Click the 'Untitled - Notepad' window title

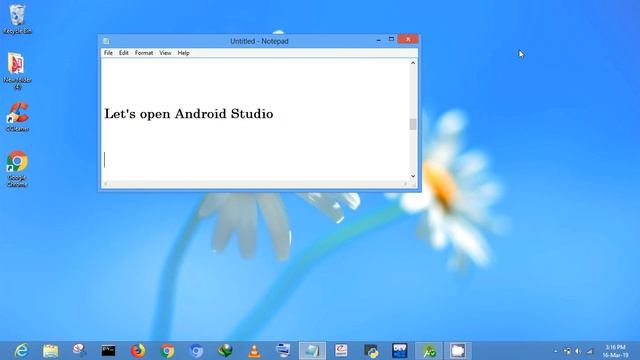pyautogui.click(x=259, y=41)
